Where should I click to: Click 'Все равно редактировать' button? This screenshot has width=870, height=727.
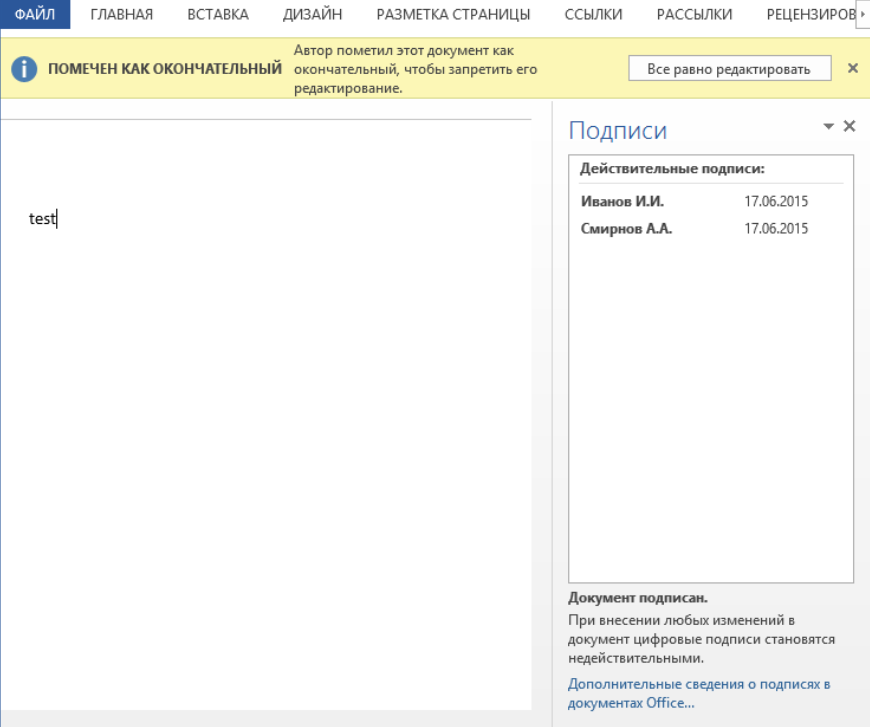pyautogui.click(x=730, y=69)
